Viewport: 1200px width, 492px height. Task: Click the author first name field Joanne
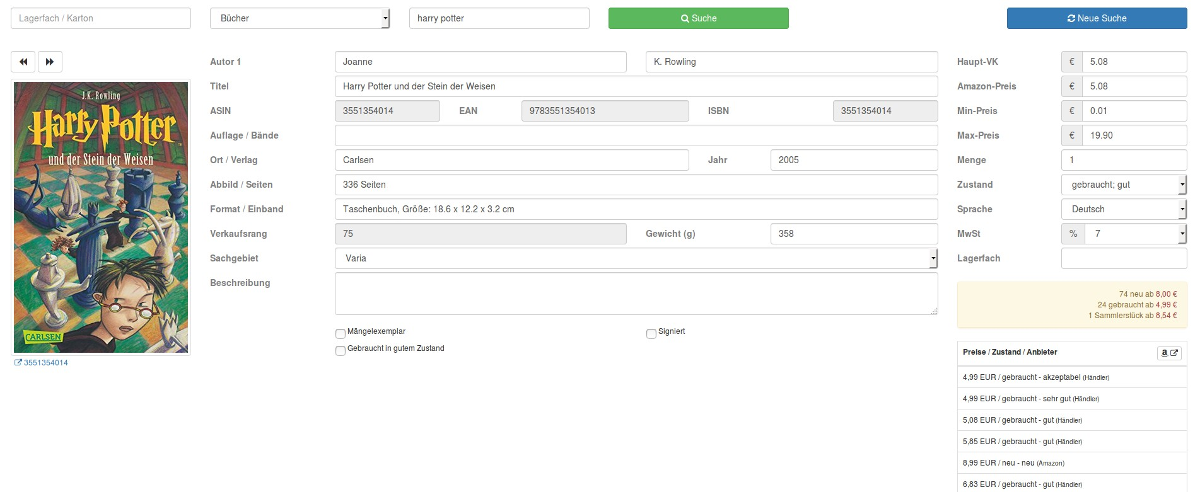(x=481, y=62)
